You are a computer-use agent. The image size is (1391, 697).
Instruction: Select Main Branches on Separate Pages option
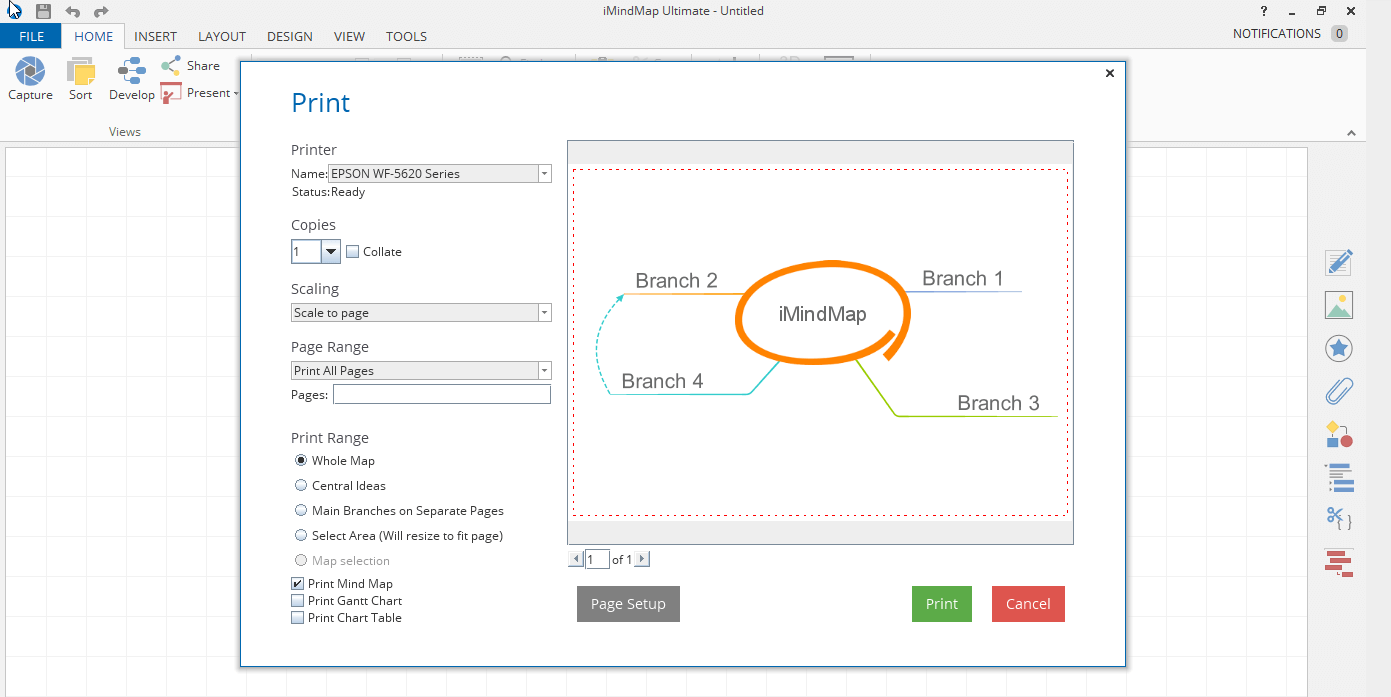[301, 511]
